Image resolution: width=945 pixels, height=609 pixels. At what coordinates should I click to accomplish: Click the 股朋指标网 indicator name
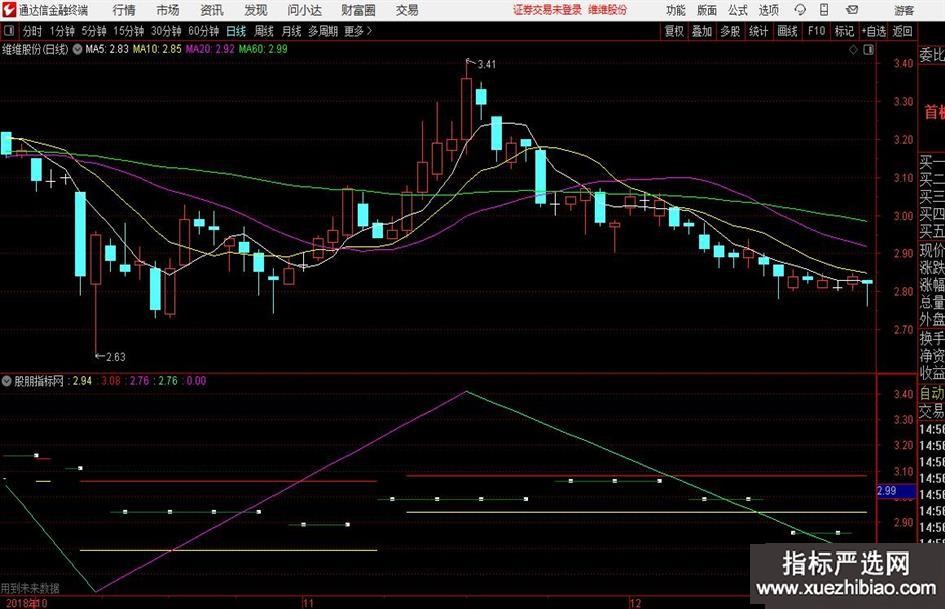(x=39, y=381)
